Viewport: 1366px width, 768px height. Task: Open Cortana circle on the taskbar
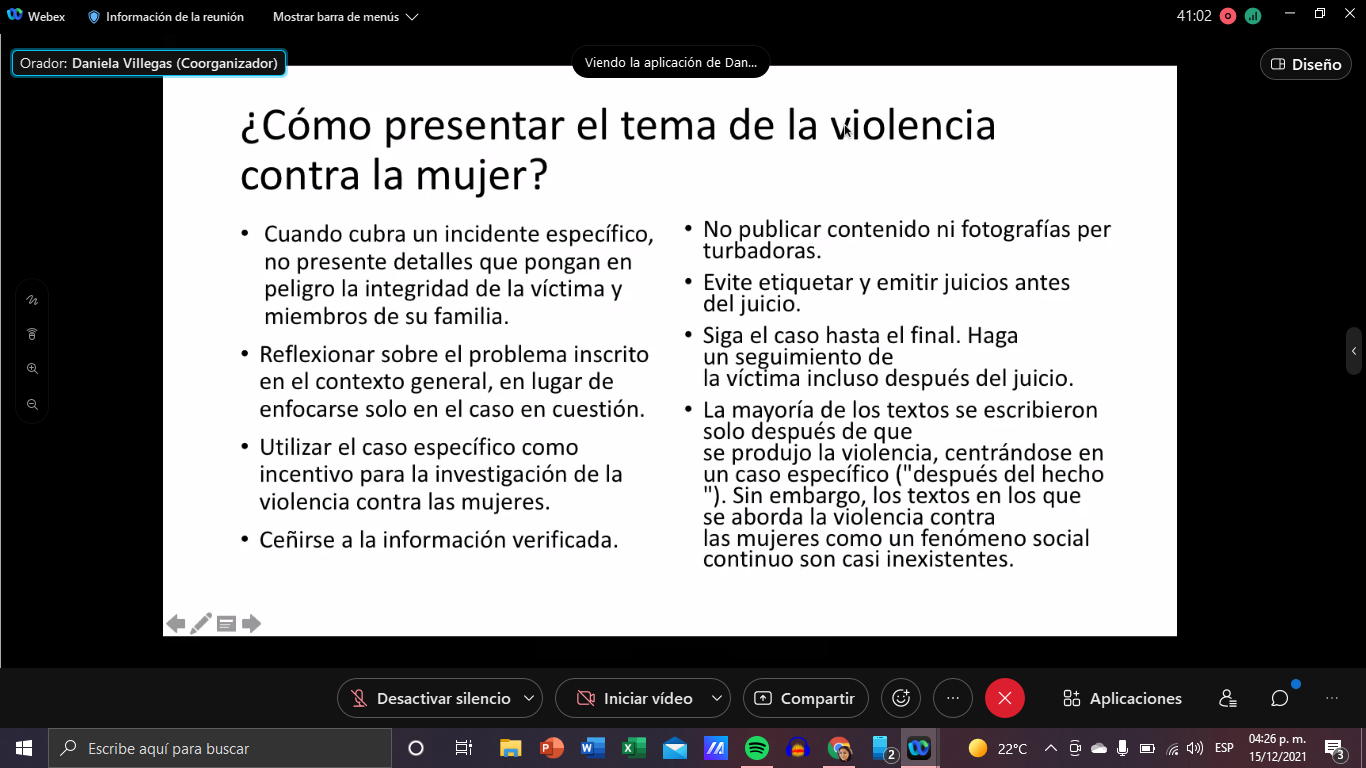[416, 748]
